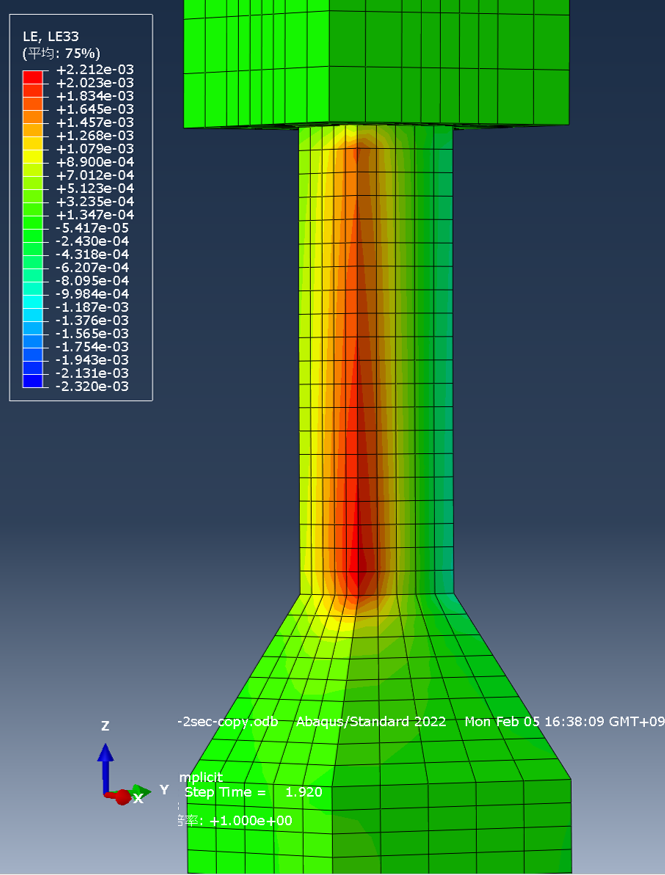Click the blue Z axis arrow of triad
Viewport: 665px width, 875px height.
tap(105, 766)
